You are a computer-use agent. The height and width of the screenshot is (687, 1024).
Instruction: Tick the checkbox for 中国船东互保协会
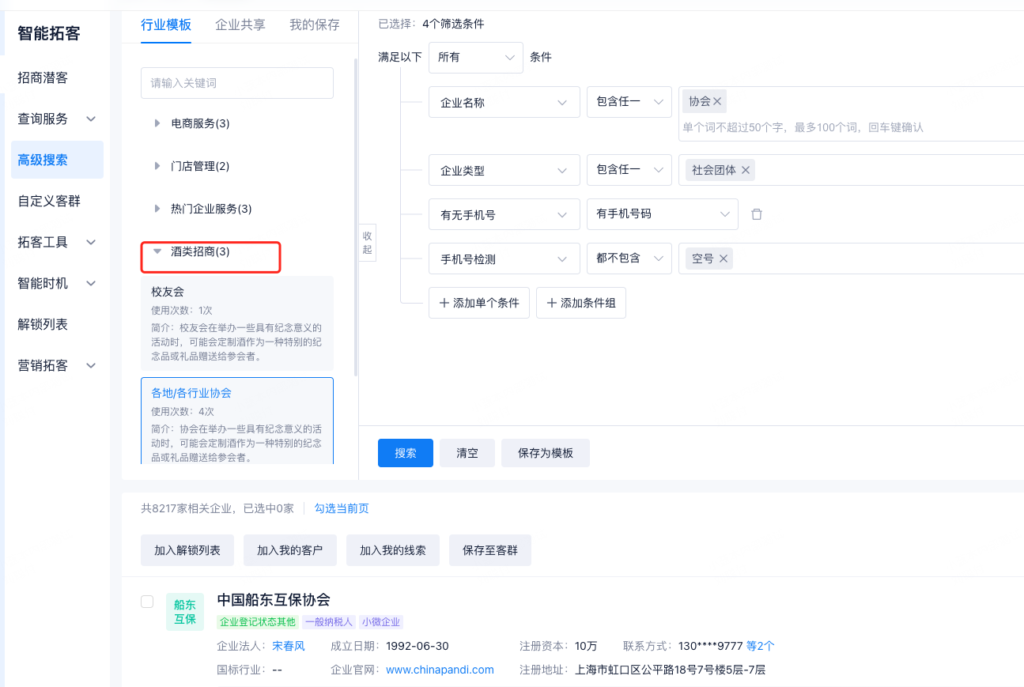[147, 601]
